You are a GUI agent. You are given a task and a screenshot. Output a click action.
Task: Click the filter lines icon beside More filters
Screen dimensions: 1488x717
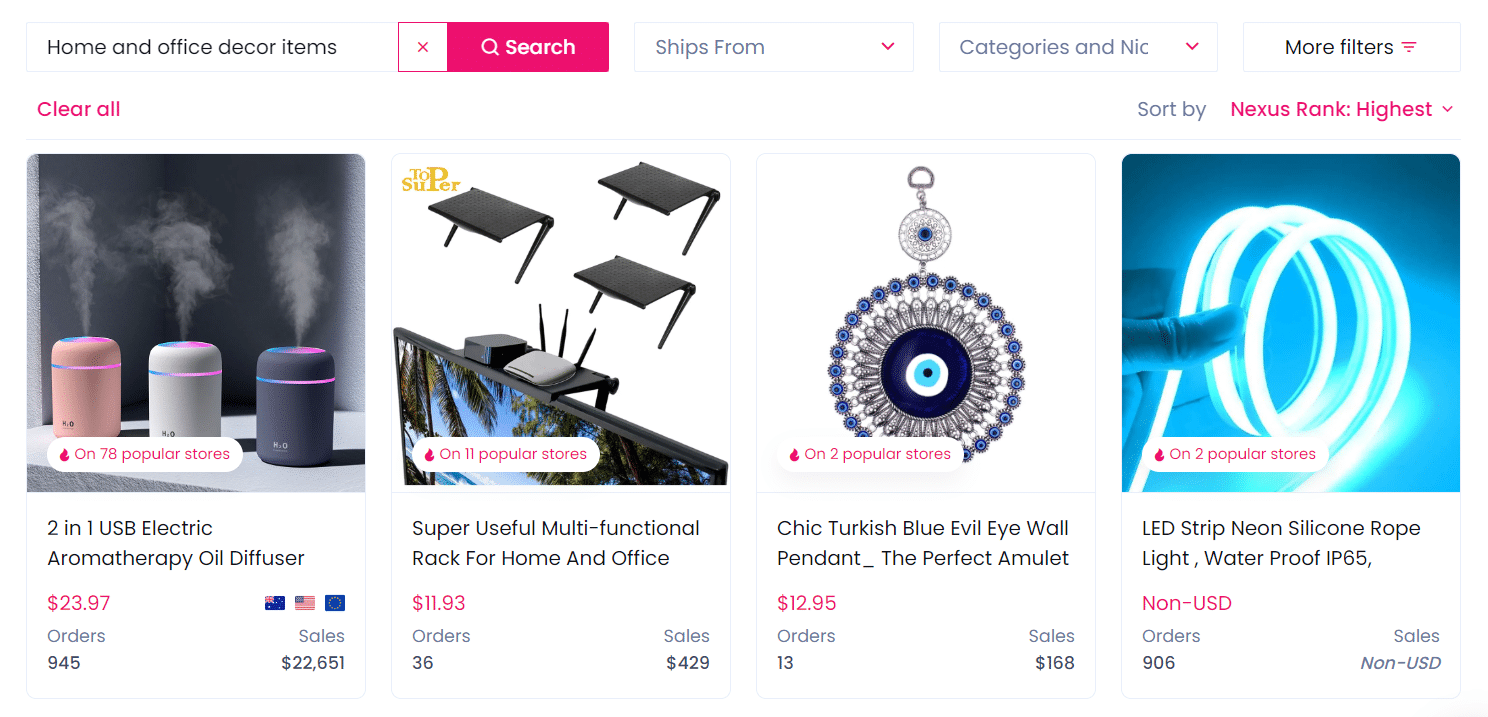(1409, 47)
